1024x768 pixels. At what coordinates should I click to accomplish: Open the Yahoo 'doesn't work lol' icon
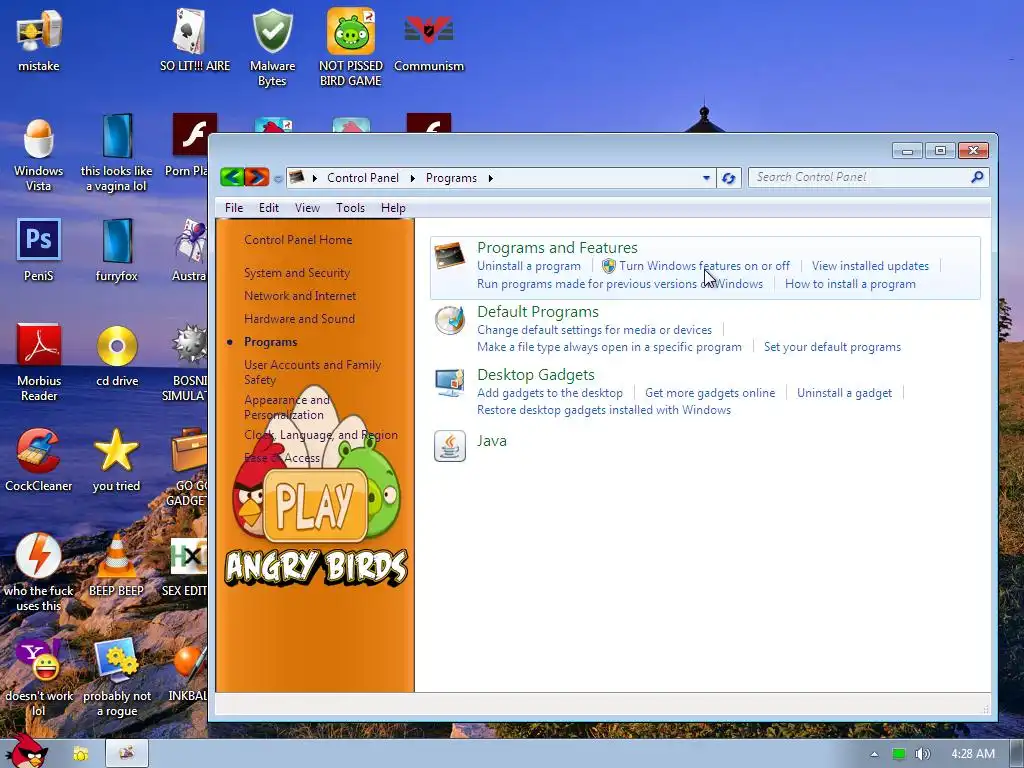tap(39, 677)
